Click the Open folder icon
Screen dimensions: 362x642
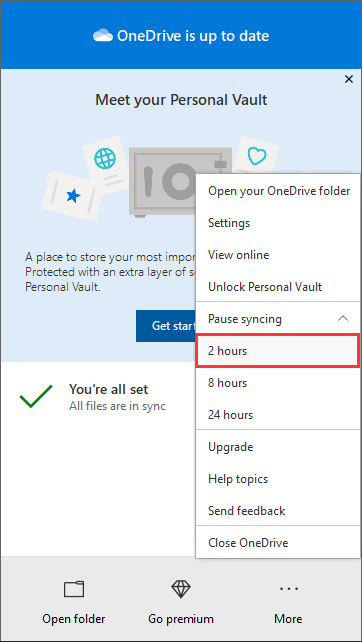click(74, 590)
